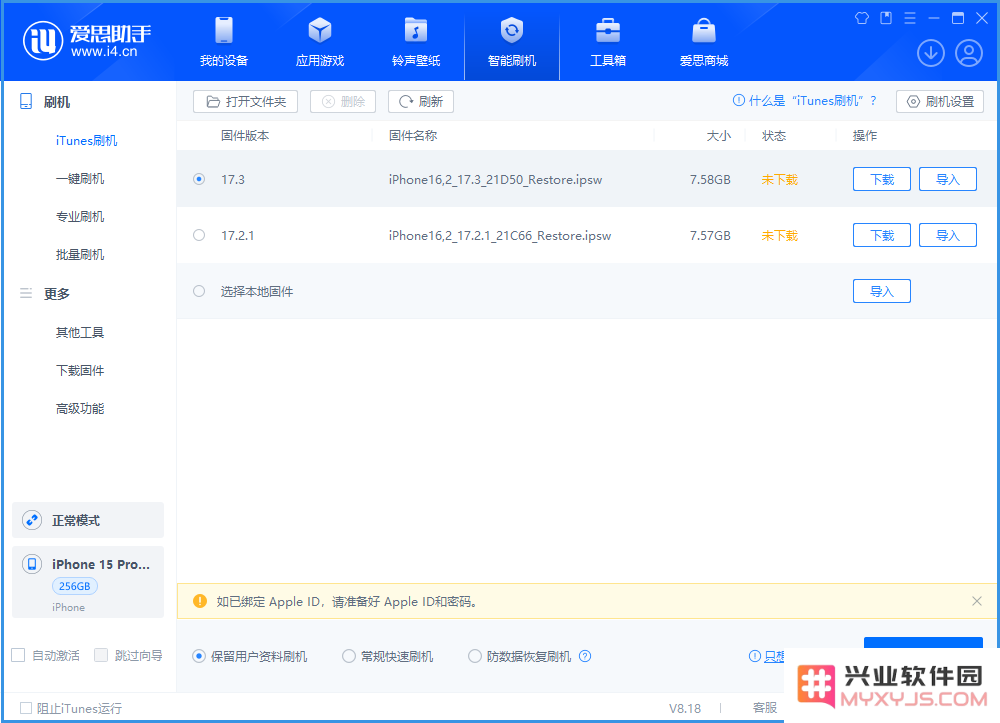Click the 7.58GB size cell
Viewport: 1000px width, 723px height.
[x=710, y=180]
